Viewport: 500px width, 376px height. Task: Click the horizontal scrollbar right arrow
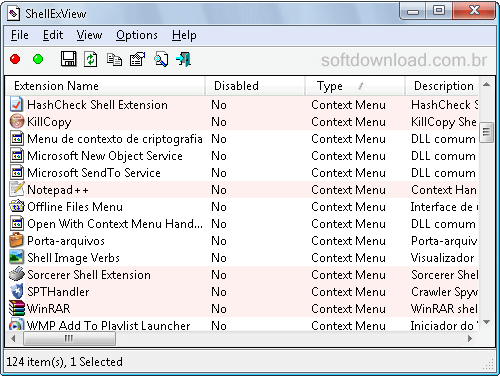pyautogui.click(x=470, y=339)
